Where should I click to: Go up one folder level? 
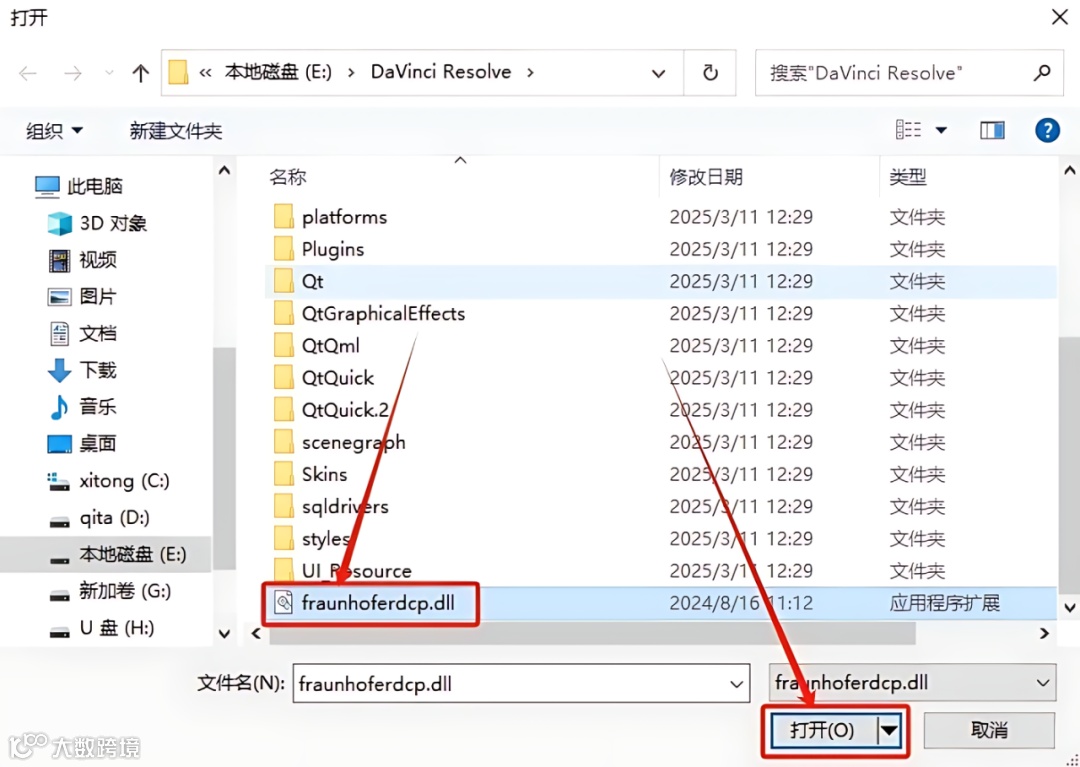(x=141, y=73)
